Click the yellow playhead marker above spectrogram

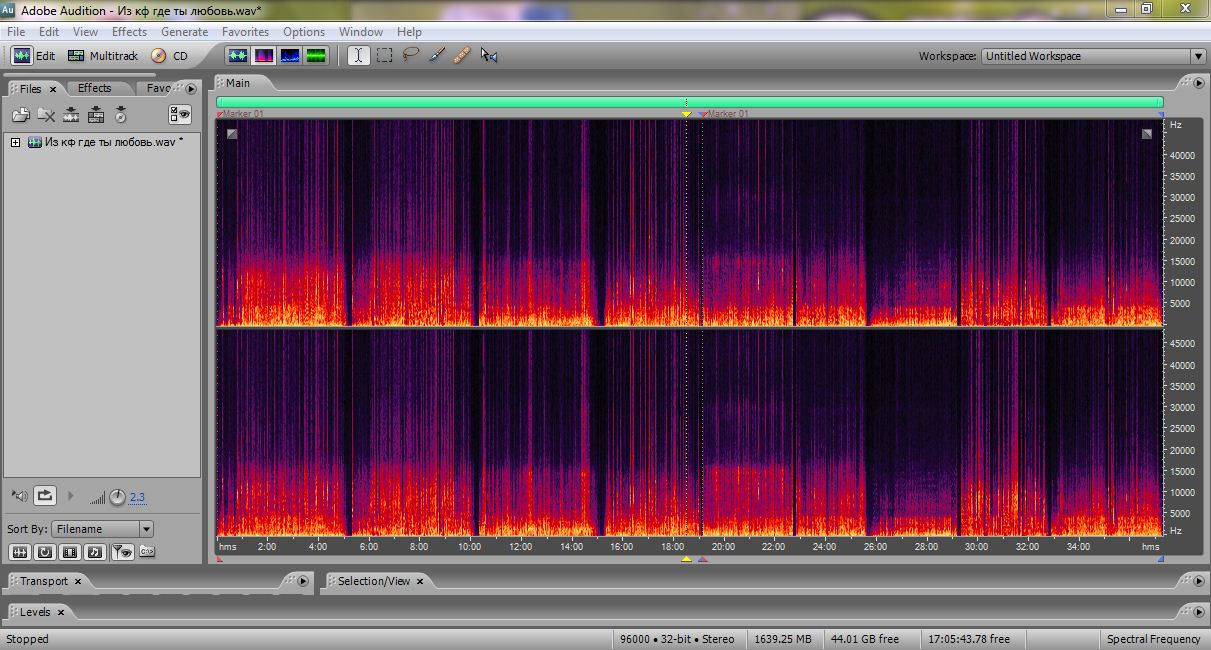coord(686,114)
